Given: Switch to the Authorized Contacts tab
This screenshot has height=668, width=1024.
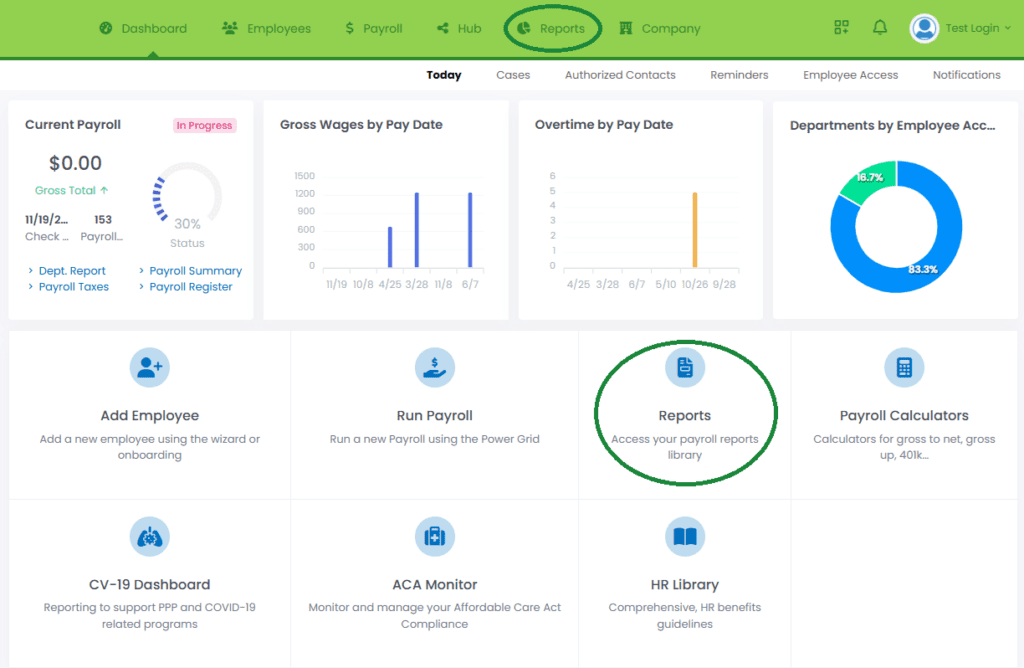Looking at the screenshot, I should point(620,75).
